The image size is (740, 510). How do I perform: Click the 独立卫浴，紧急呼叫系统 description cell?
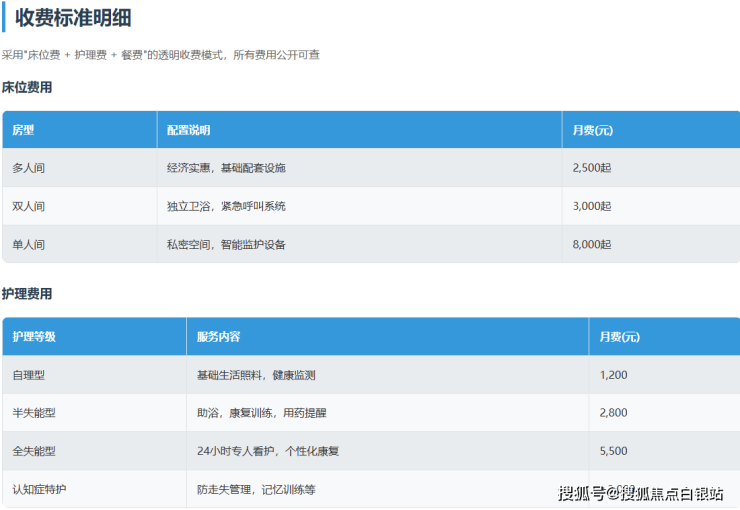[x=226, y=206]
